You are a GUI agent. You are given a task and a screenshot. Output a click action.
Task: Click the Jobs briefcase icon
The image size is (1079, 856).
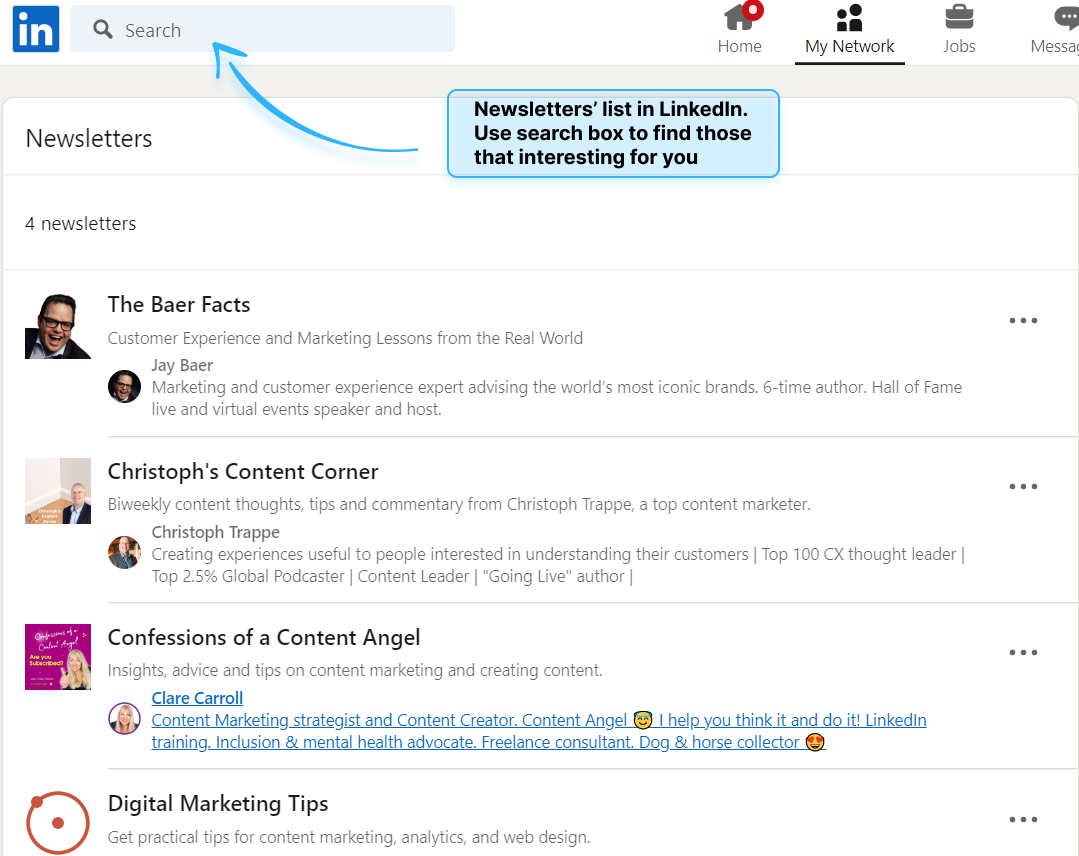click(x=959, y=17)
